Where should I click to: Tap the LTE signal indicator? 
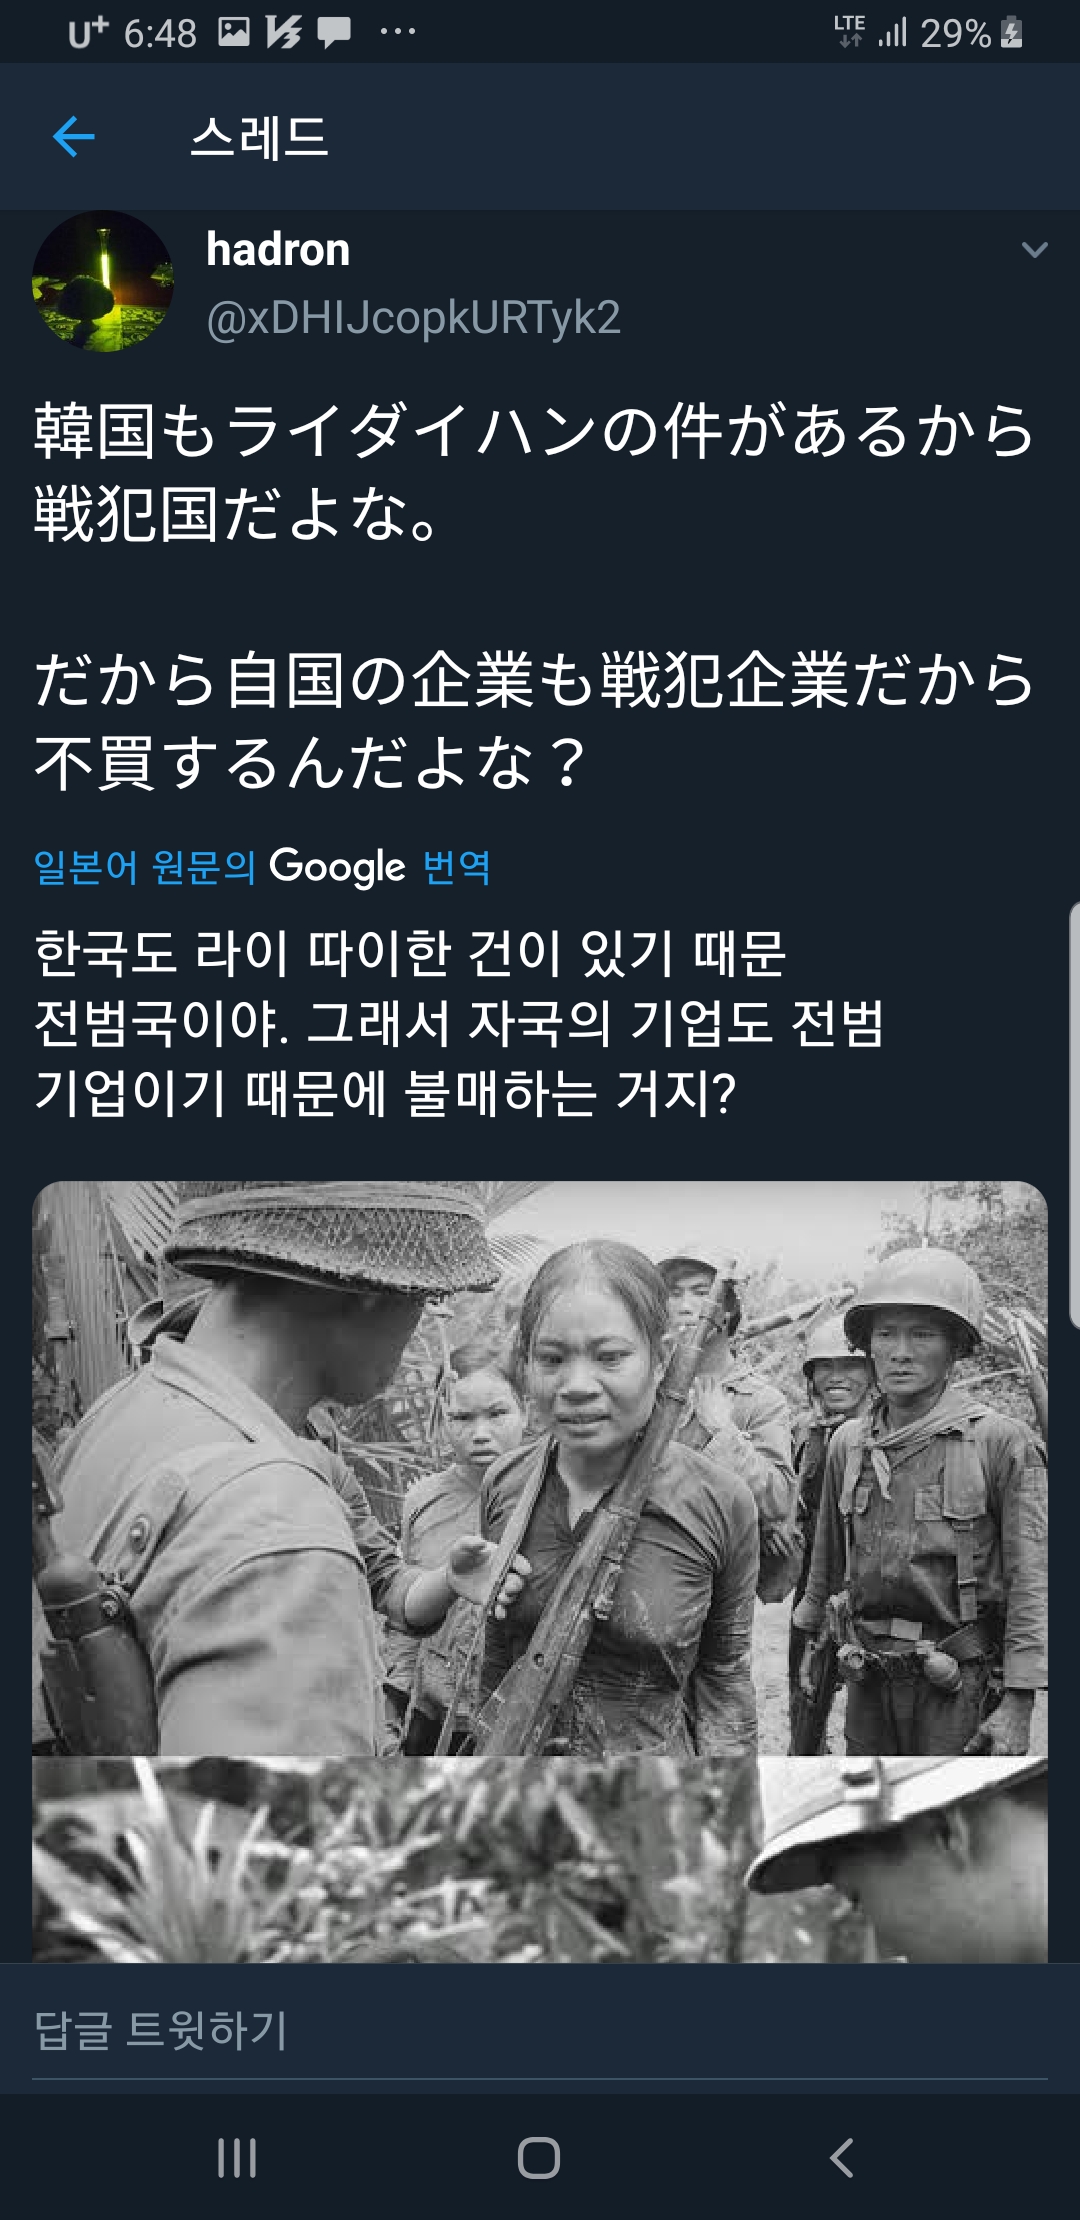coord(850,32)
